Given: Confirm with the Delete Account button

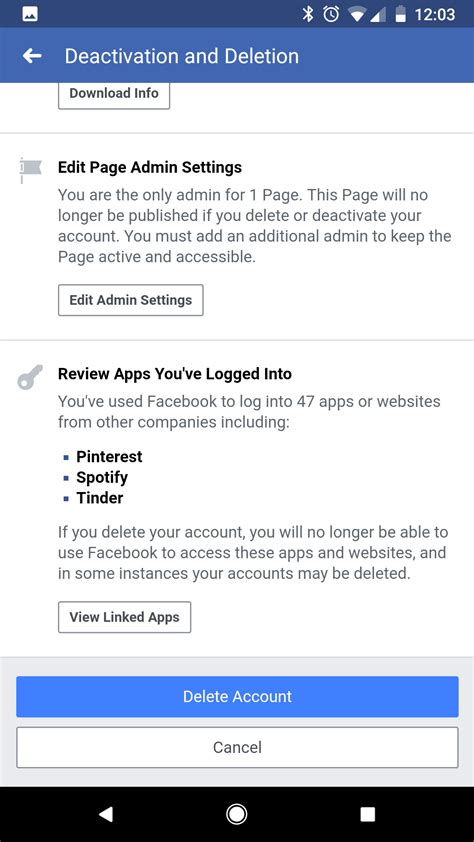Looking at the screenshot, I should tap(237, 696).
